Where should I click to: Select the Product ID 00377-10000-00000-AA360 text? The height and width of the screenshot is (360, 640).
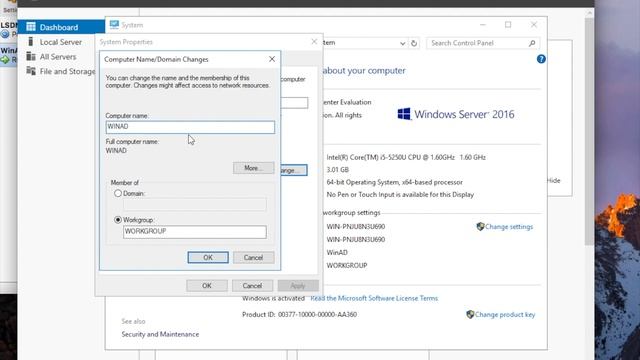pos(299,315)
